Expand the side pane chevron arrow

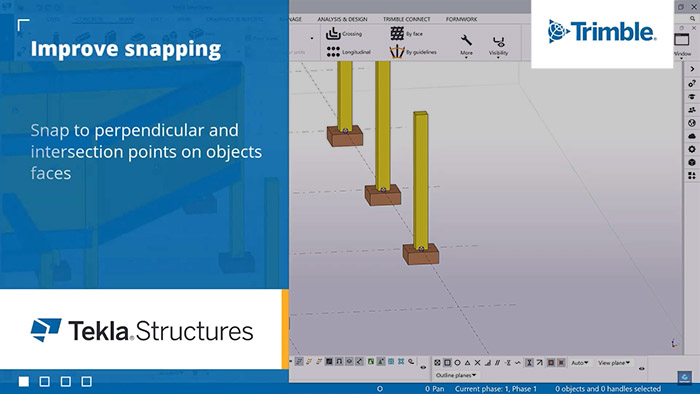click(692, 69)
